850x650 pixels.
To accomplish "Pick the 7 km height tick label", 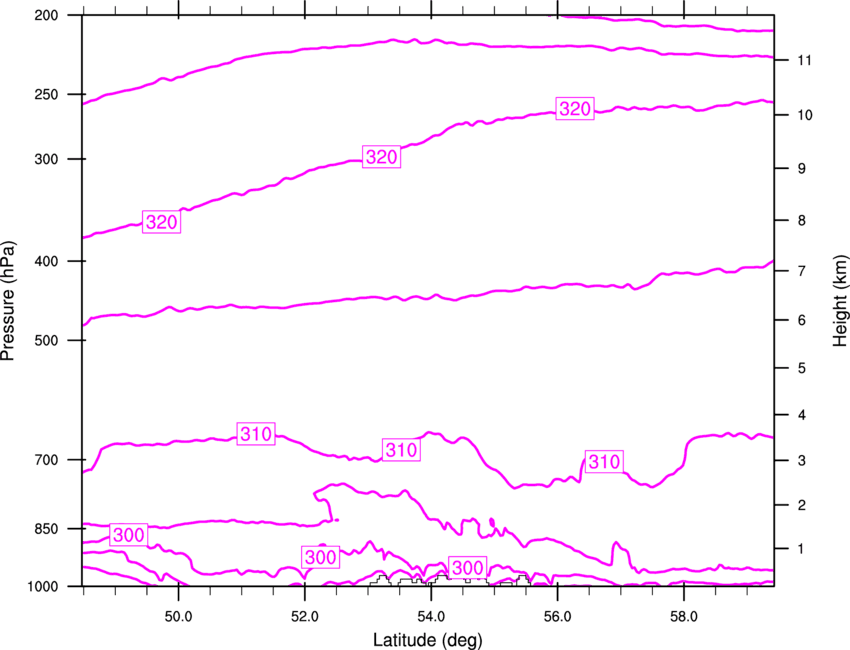I will [x=801, y=271].
